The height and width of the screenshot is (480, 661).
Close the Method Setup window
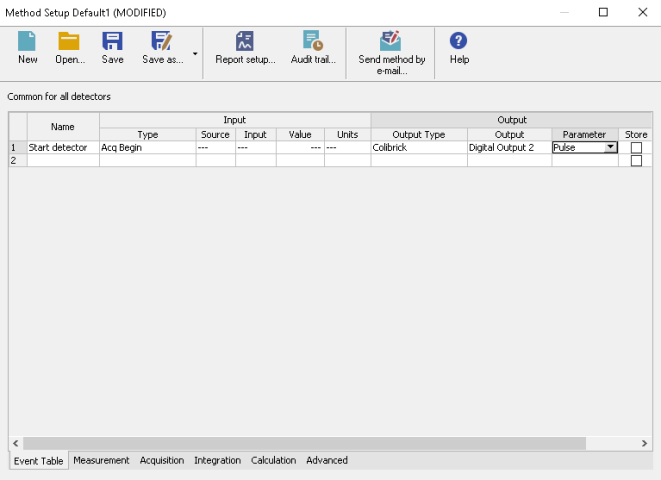pyautogui.click(x=642, y=12)
